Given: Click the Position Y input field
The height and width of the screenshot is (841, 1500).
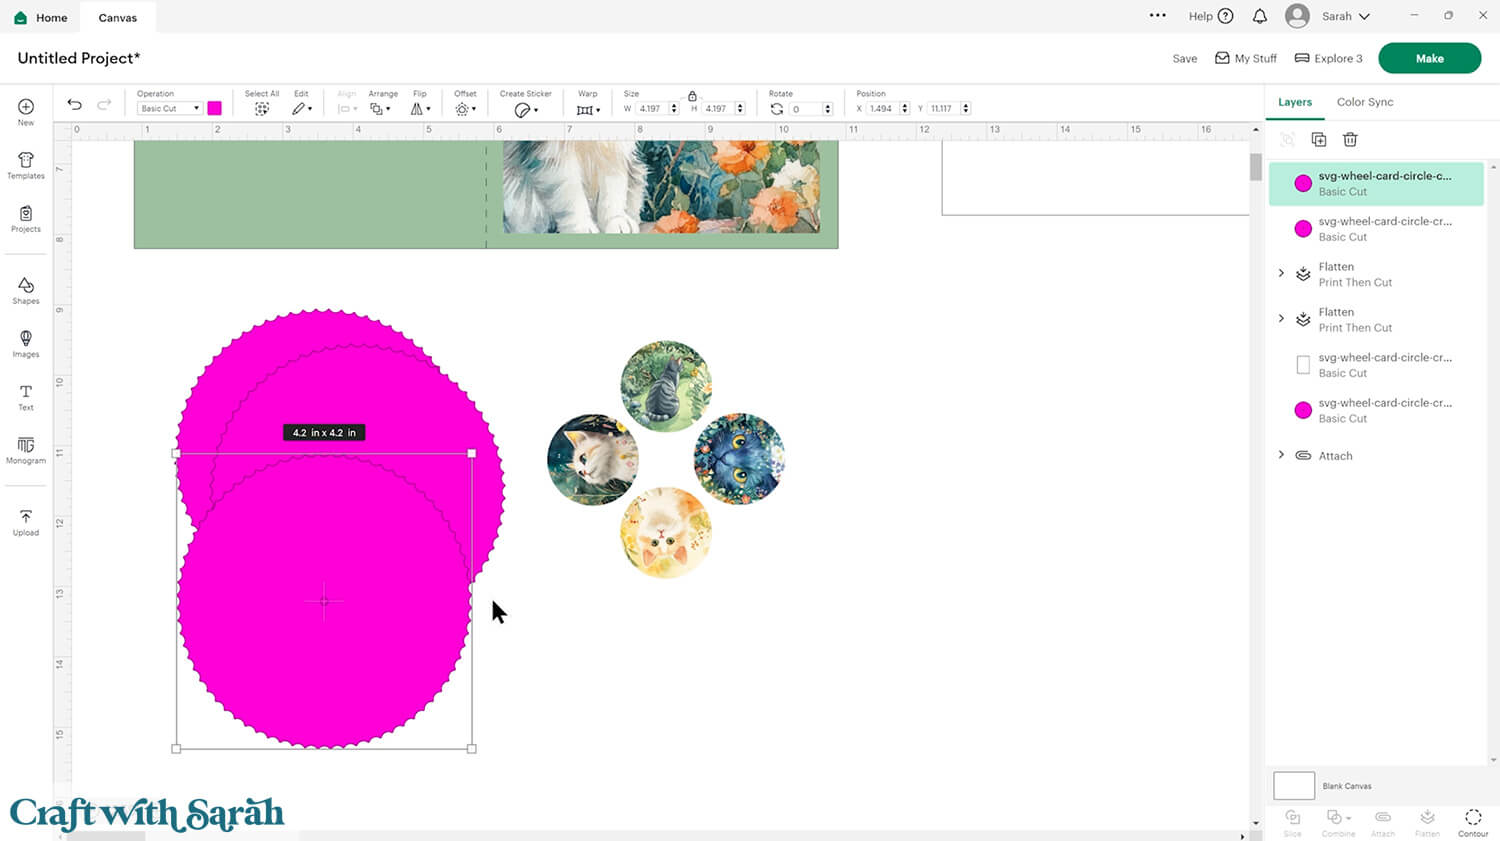Looking at the screenshot, I should coord(943,109).
